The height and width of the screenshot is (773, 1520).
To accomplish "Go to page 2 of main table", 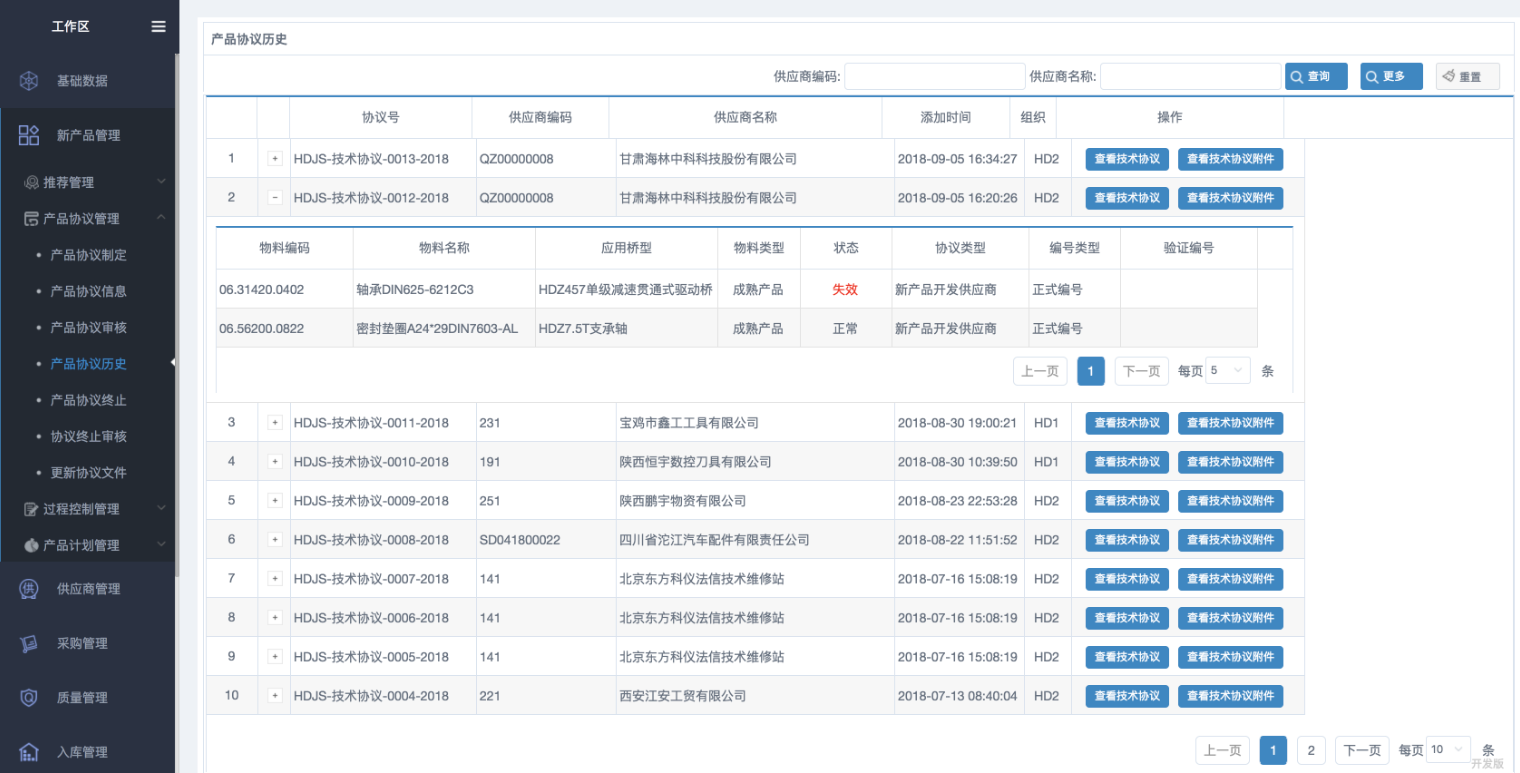I will [1311, 750].
